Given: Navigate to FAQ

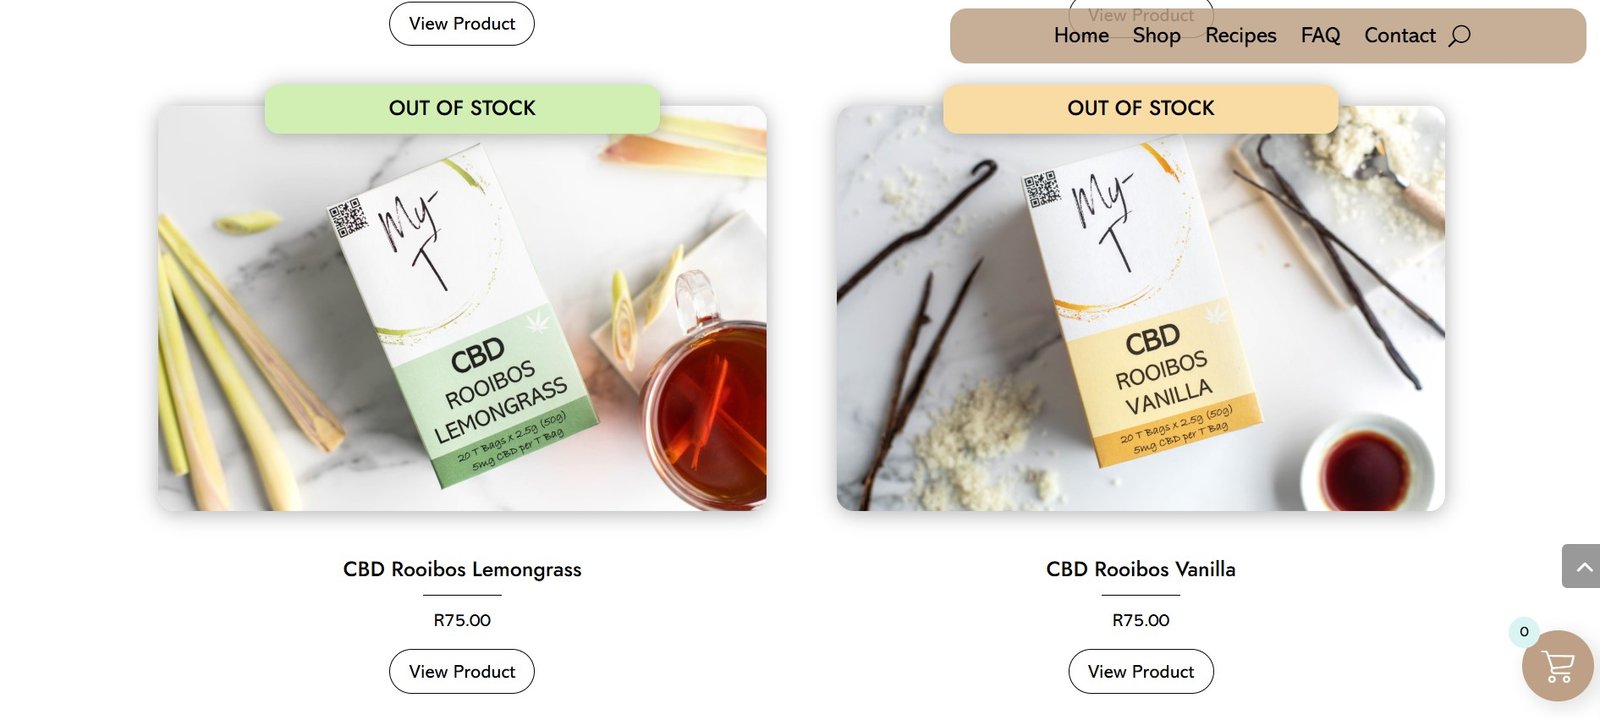Looking at the screenshot, I should coord(1320,36).
